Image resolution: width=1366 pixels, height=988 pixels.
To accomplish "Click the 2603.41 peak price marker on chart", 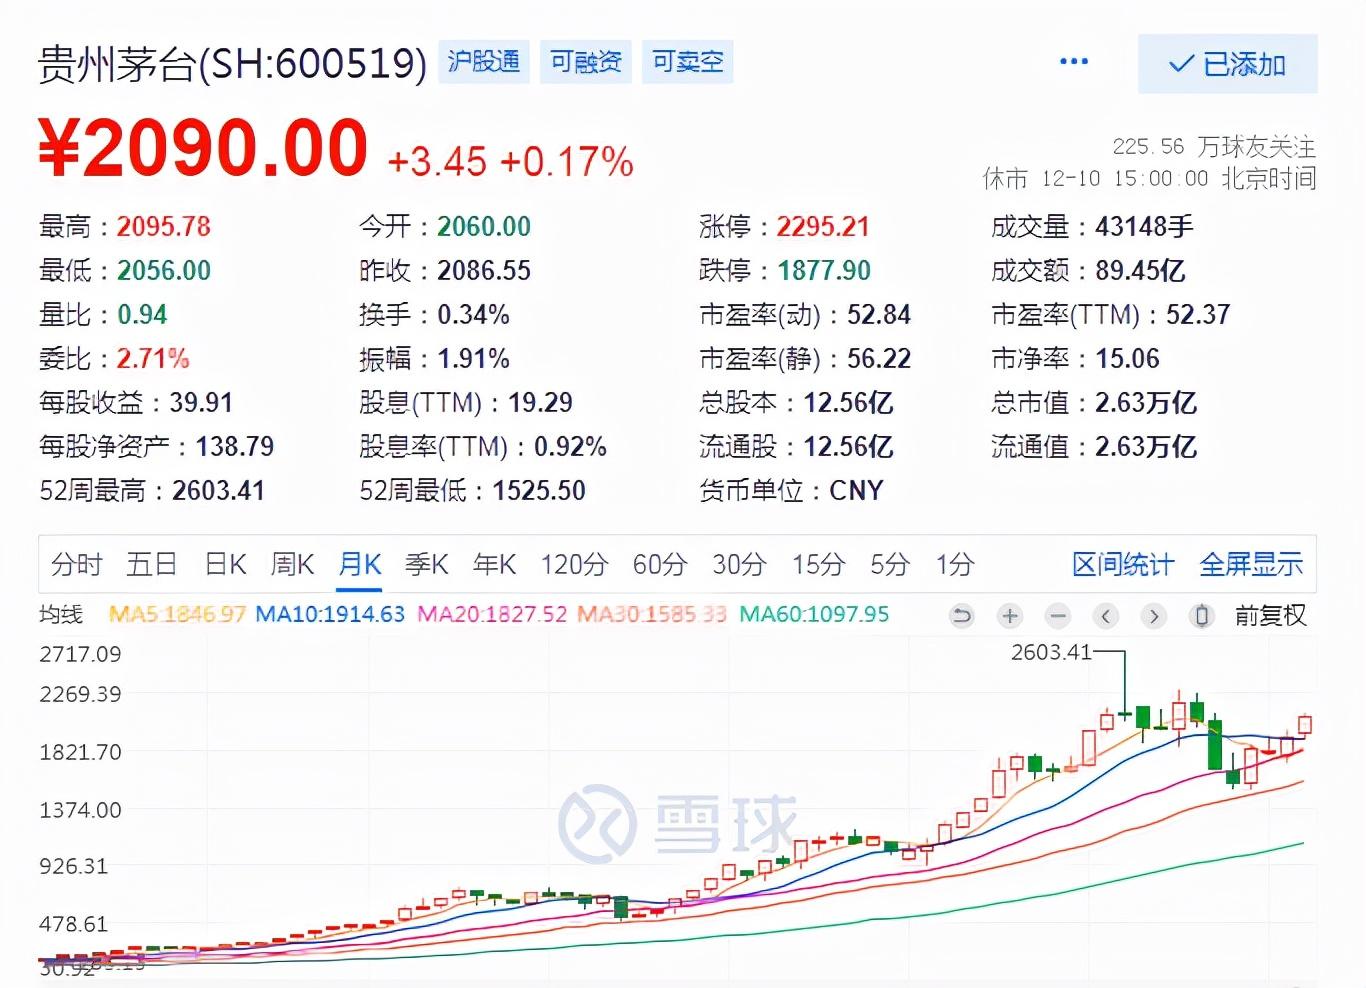I will pyautogui.click(x=1051, y=653).
